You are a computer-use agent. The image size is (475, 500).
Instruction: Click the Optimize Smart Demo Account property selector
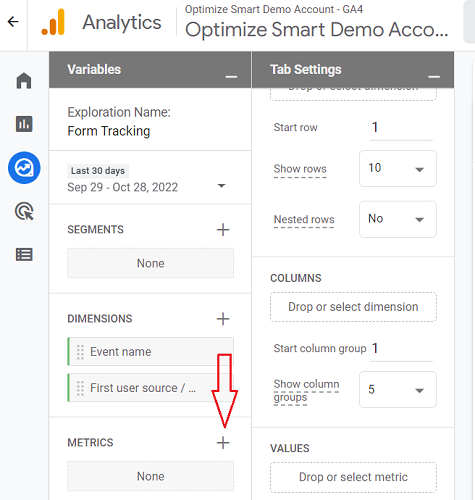coord(317,29)
